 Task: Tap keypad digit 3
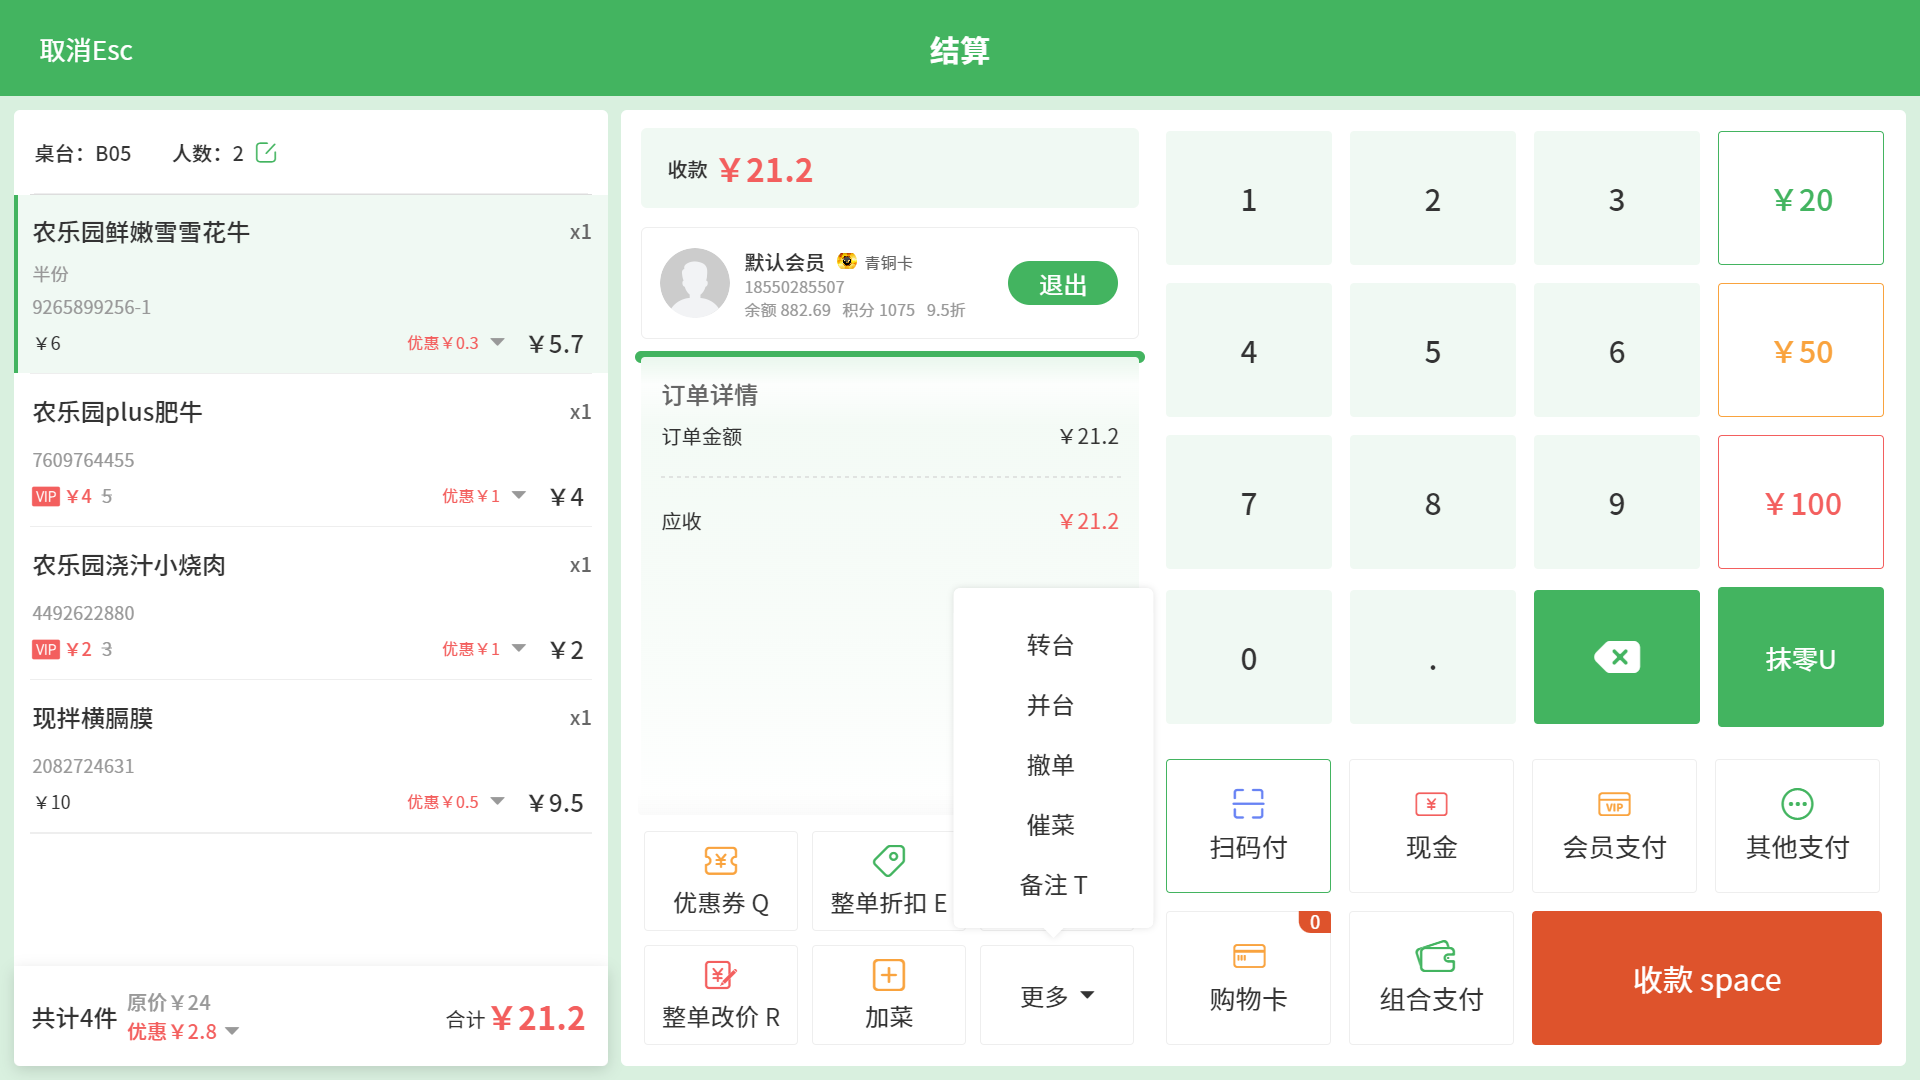click(1616, 198)
